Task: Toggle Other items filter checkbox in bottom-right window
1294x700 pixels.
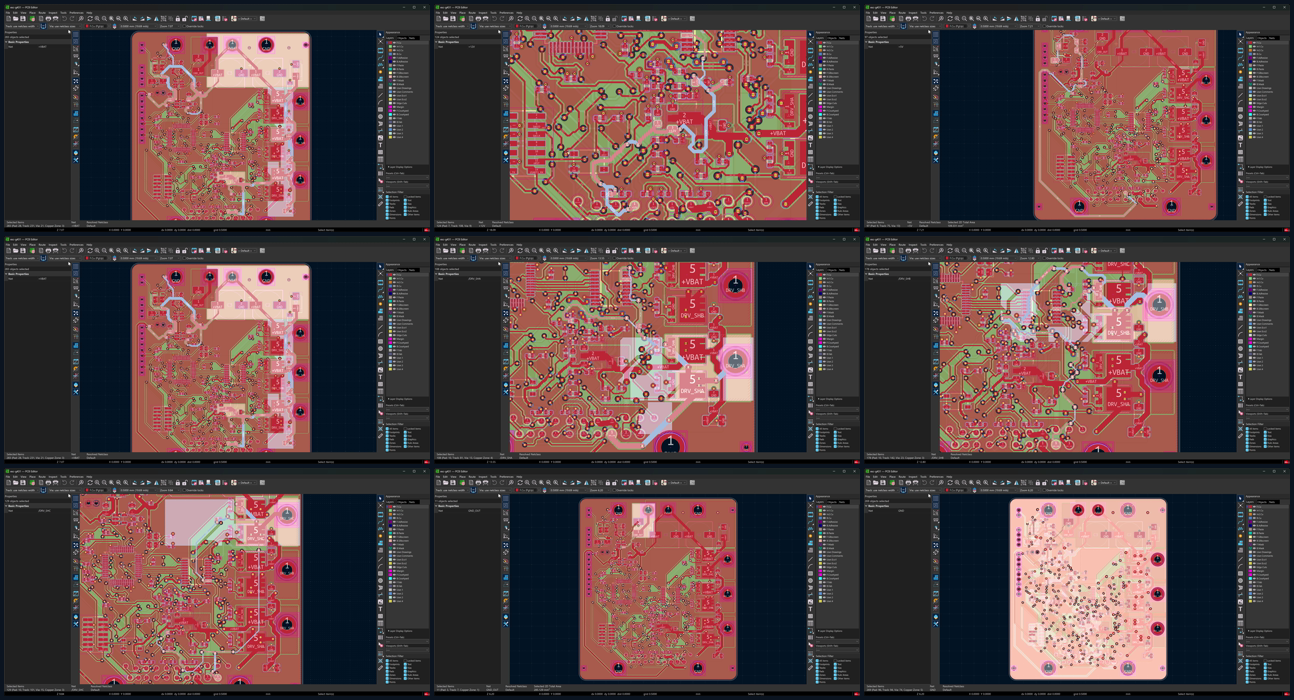Action: coord(1267,678)
